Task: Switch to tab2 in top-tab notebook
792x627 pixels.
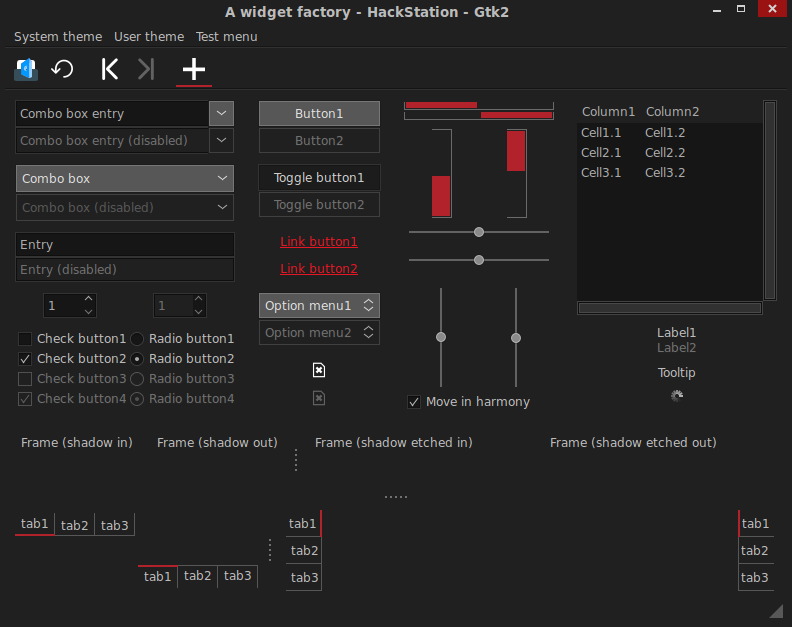Action: 74,525
